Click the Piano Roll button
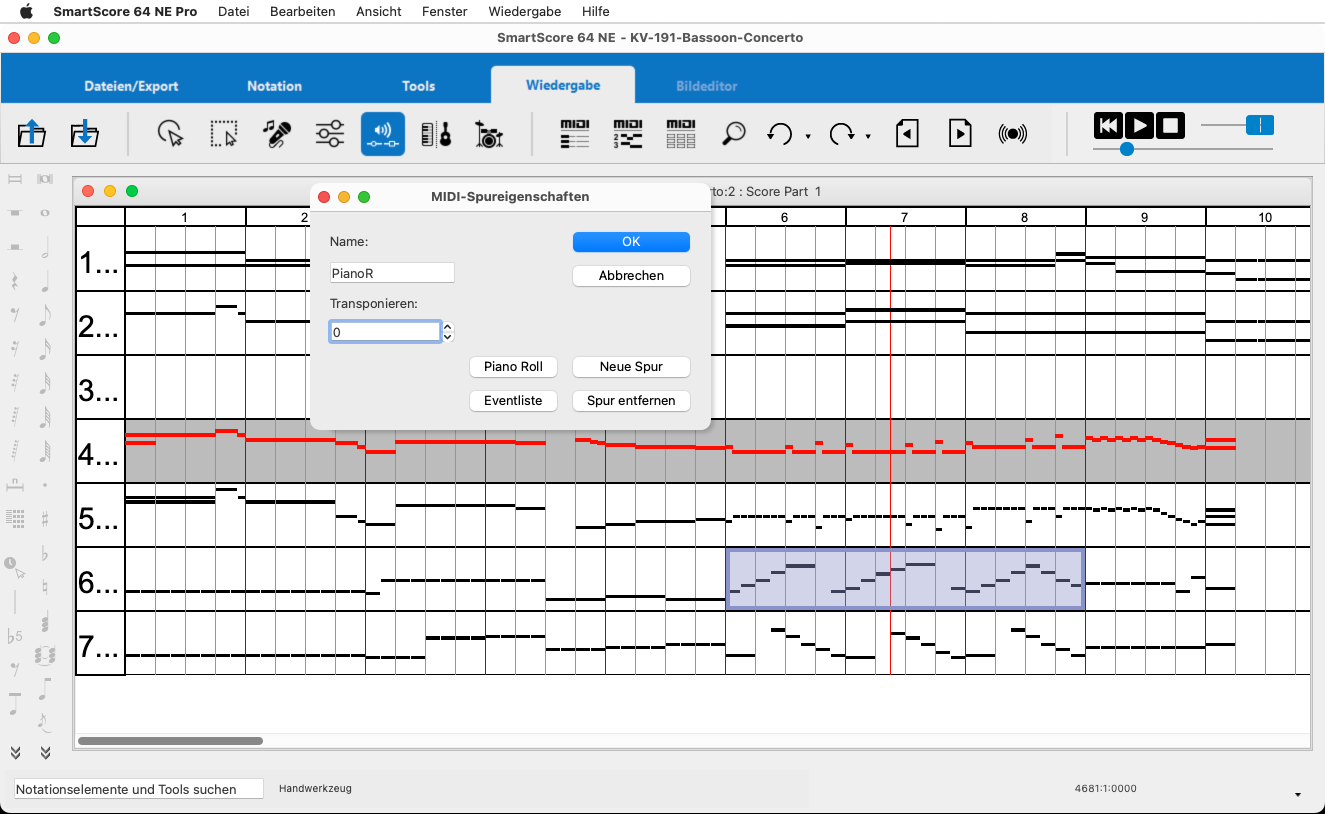This screenshot has height=814, width=1325. [x=513, y=367]
